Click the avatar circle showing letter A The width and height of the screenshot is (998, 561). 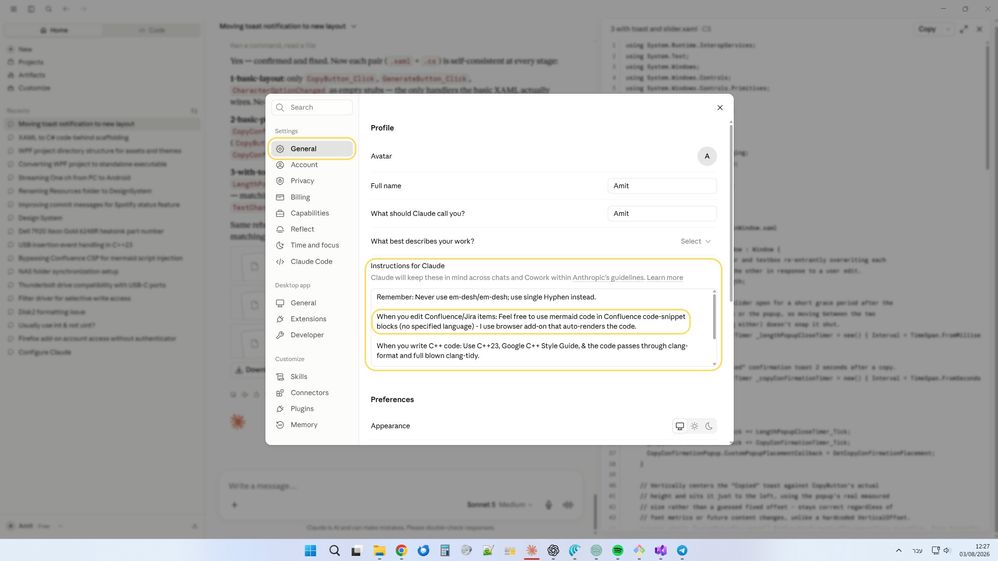(x=706, y=156)
